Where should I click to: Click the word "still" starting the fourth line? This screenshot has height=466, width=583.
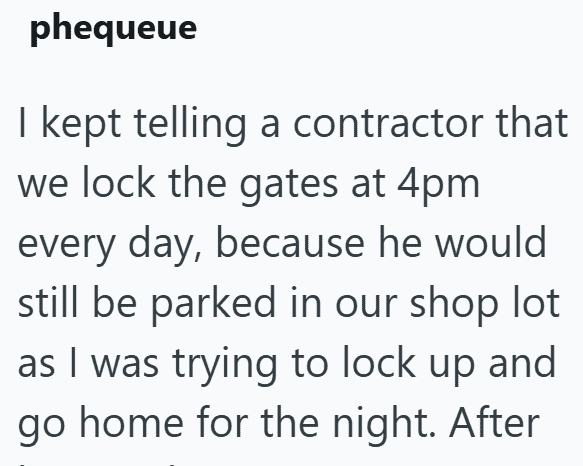click(48, 301)
